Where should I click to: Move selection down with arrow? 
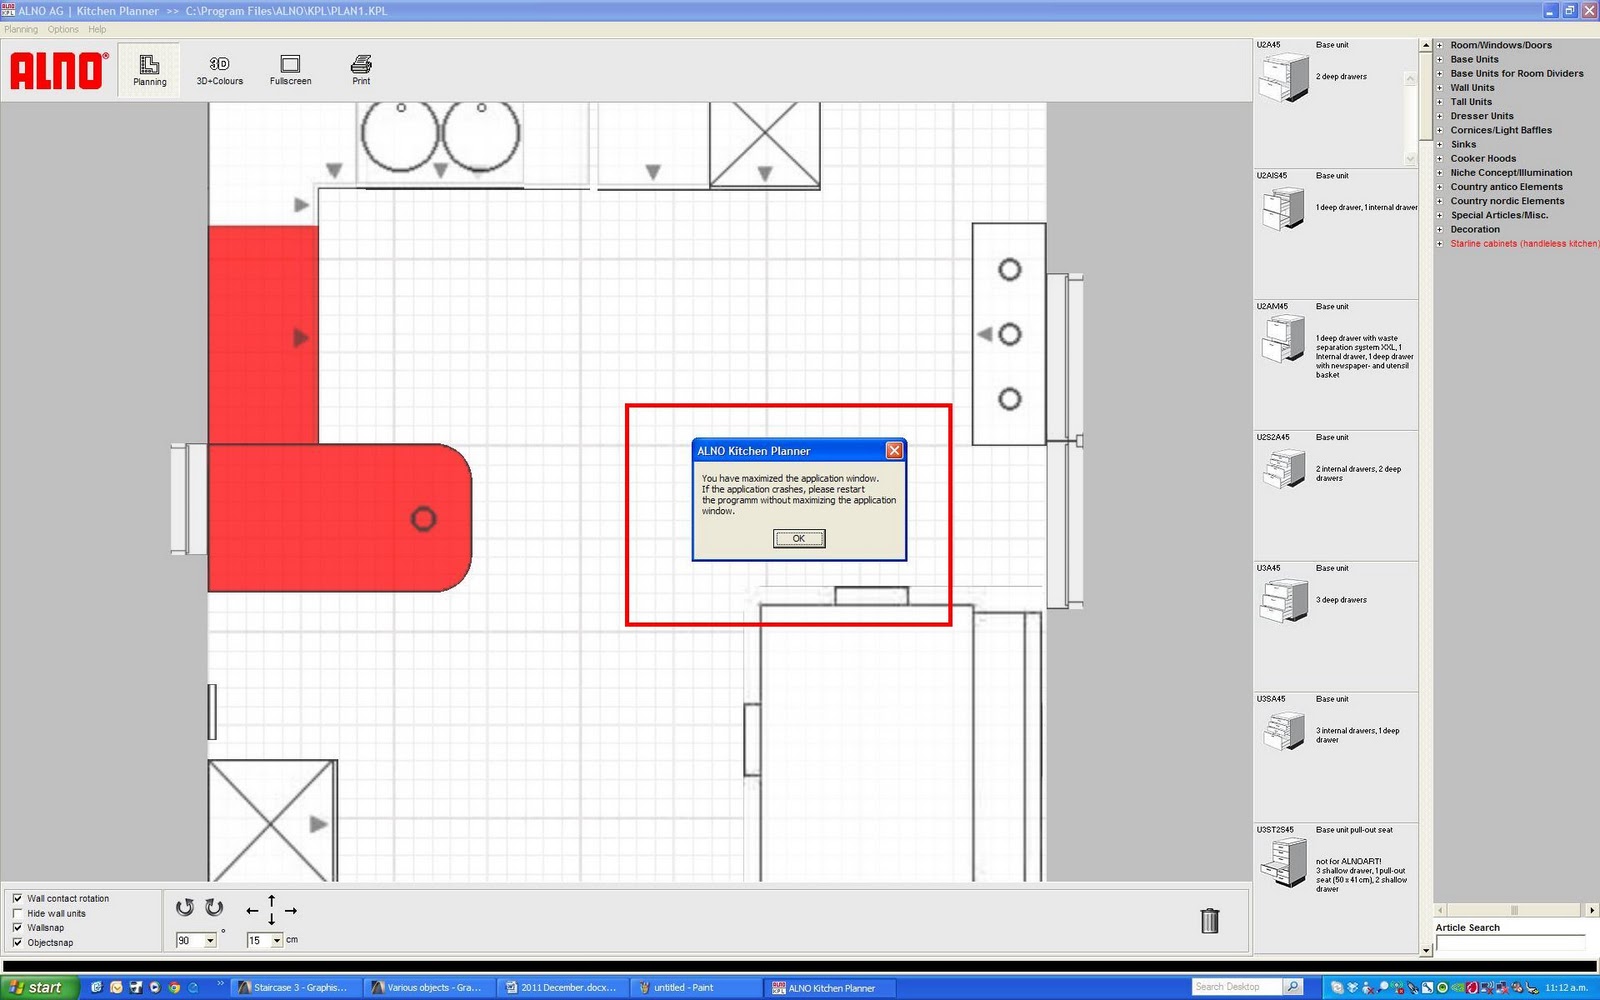tap(271, 920)
